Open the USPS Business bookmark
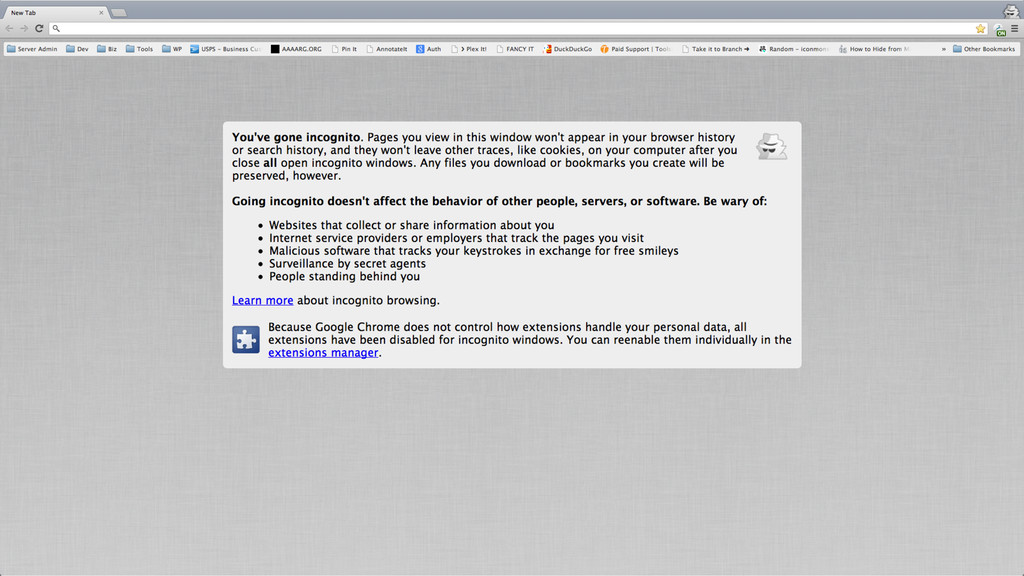Image resolution: width=1024 pixels, height=576 pixels. tap(226, 49)
